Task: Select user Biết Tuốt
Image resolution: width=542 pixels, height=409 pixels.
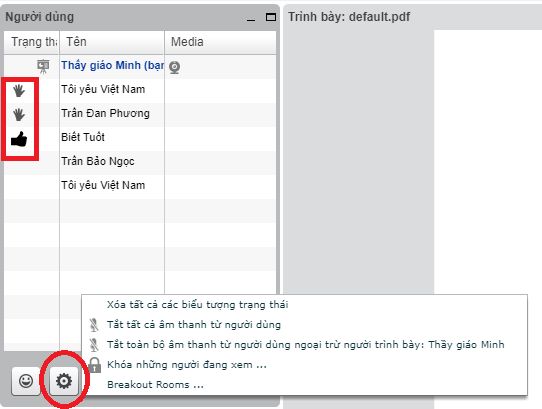Action: point(83,137)
